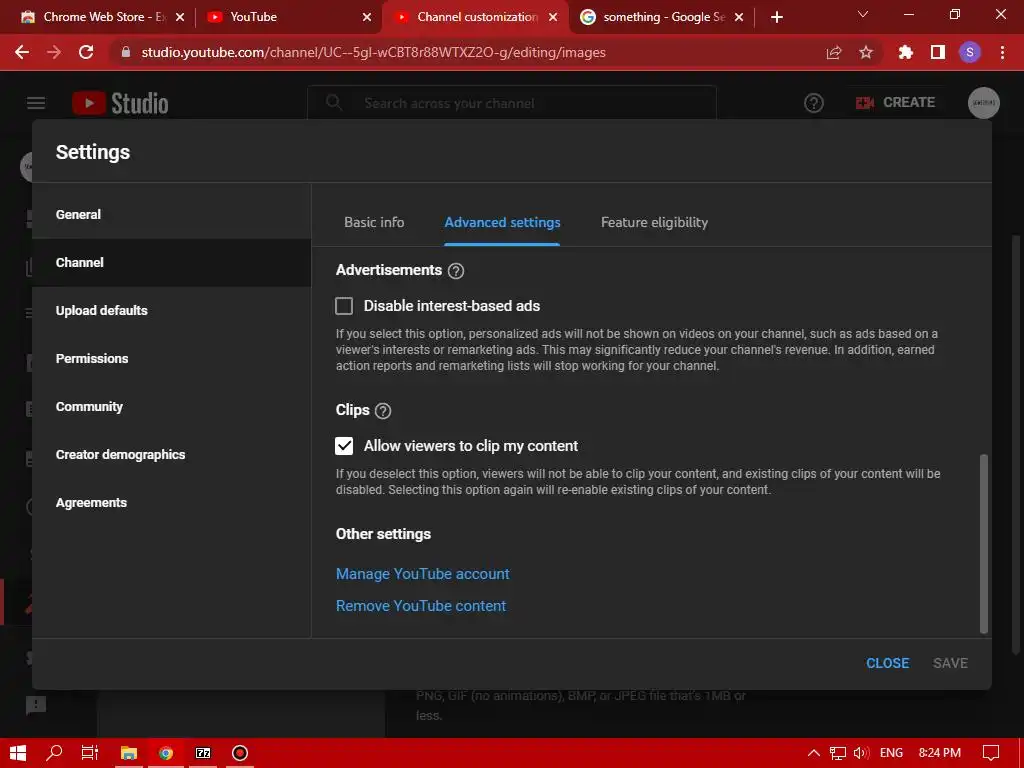Click the Clips help question mark icon

(383, 411)
